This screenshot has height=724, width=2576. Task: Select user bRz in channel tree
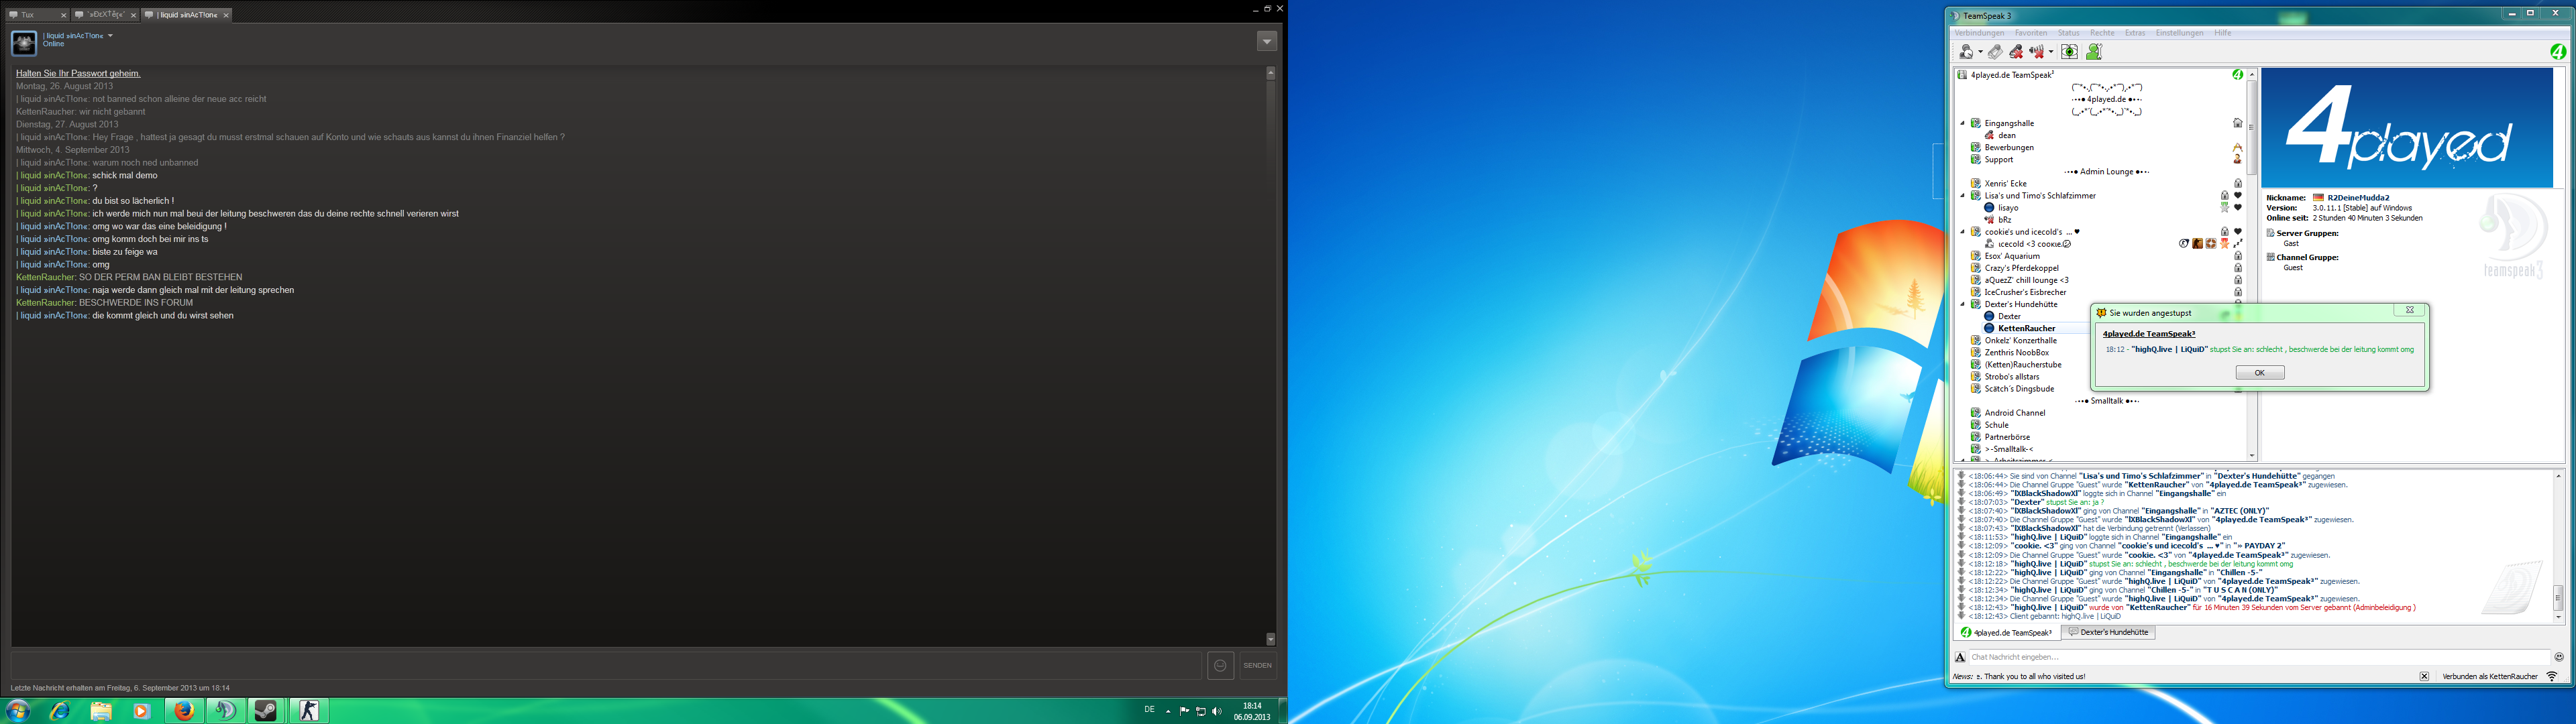(2004, 220)
